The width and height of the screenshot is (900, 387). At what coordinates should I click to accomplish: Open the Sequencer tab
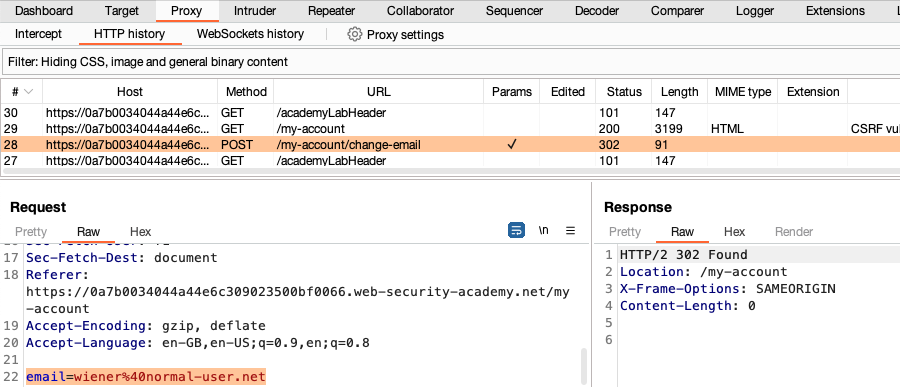point(514,10)
